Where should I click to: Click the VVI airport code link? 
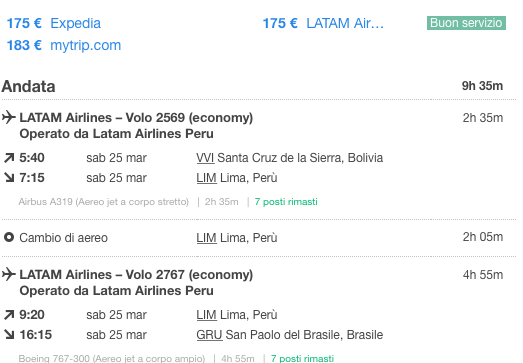click(205, 158)
